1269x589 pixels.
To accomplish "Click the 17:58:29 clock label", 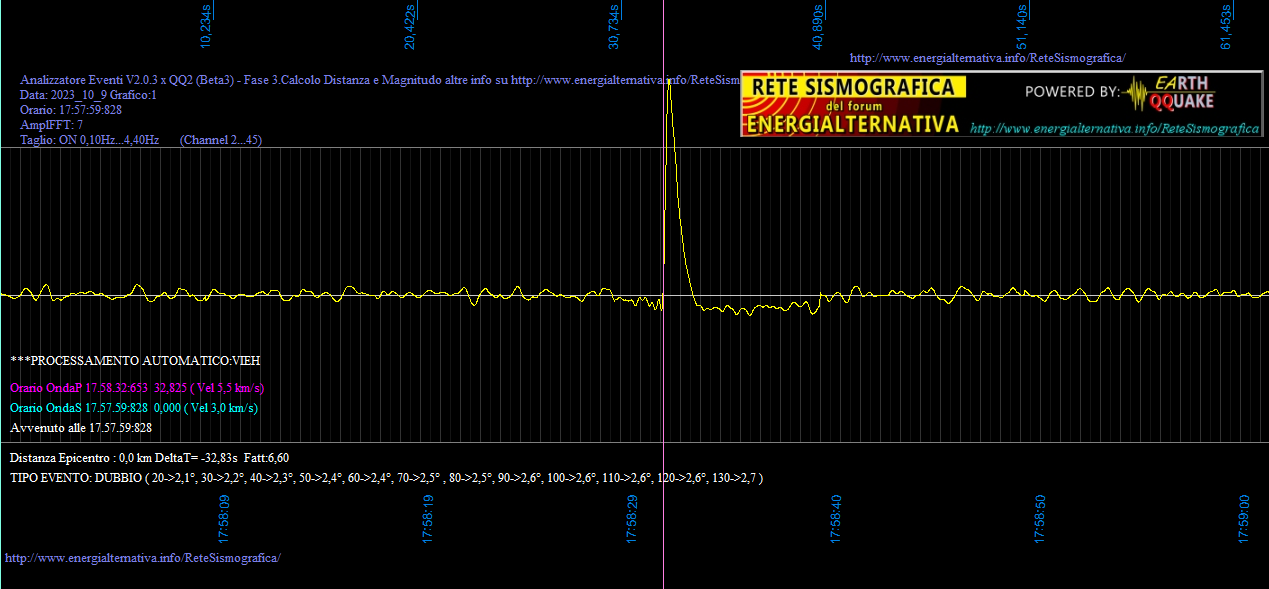I will (632, 519).
